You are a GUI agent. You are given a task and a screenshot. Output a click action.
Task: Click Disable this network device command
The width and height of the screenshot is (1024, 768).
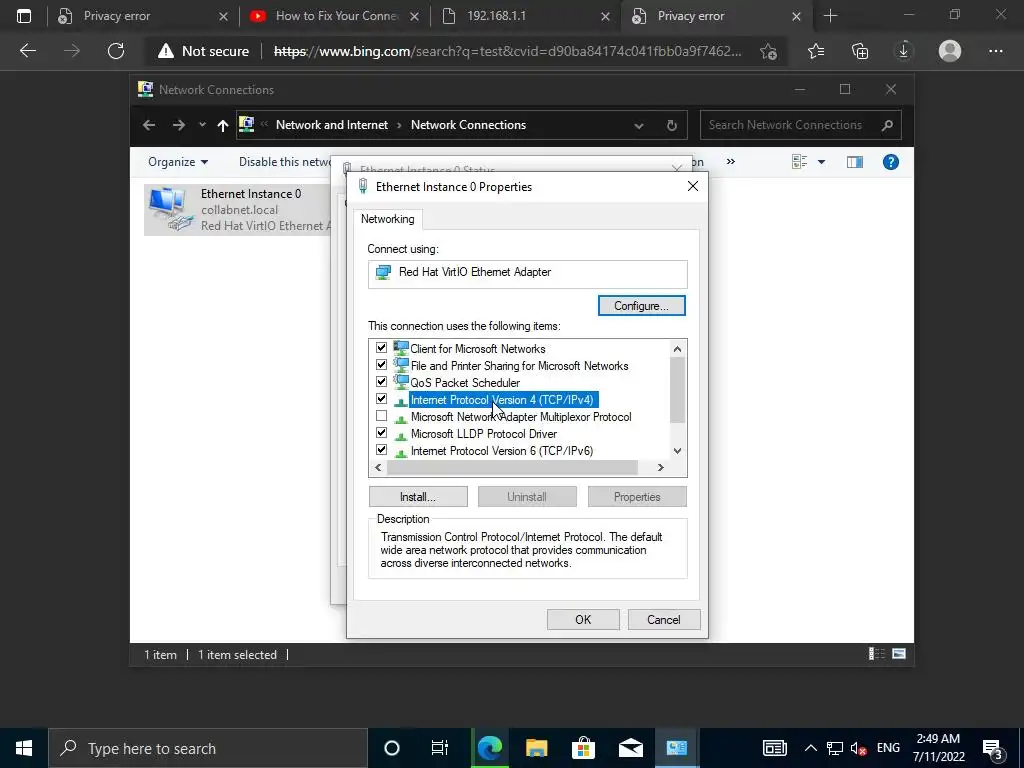(285, 162)
